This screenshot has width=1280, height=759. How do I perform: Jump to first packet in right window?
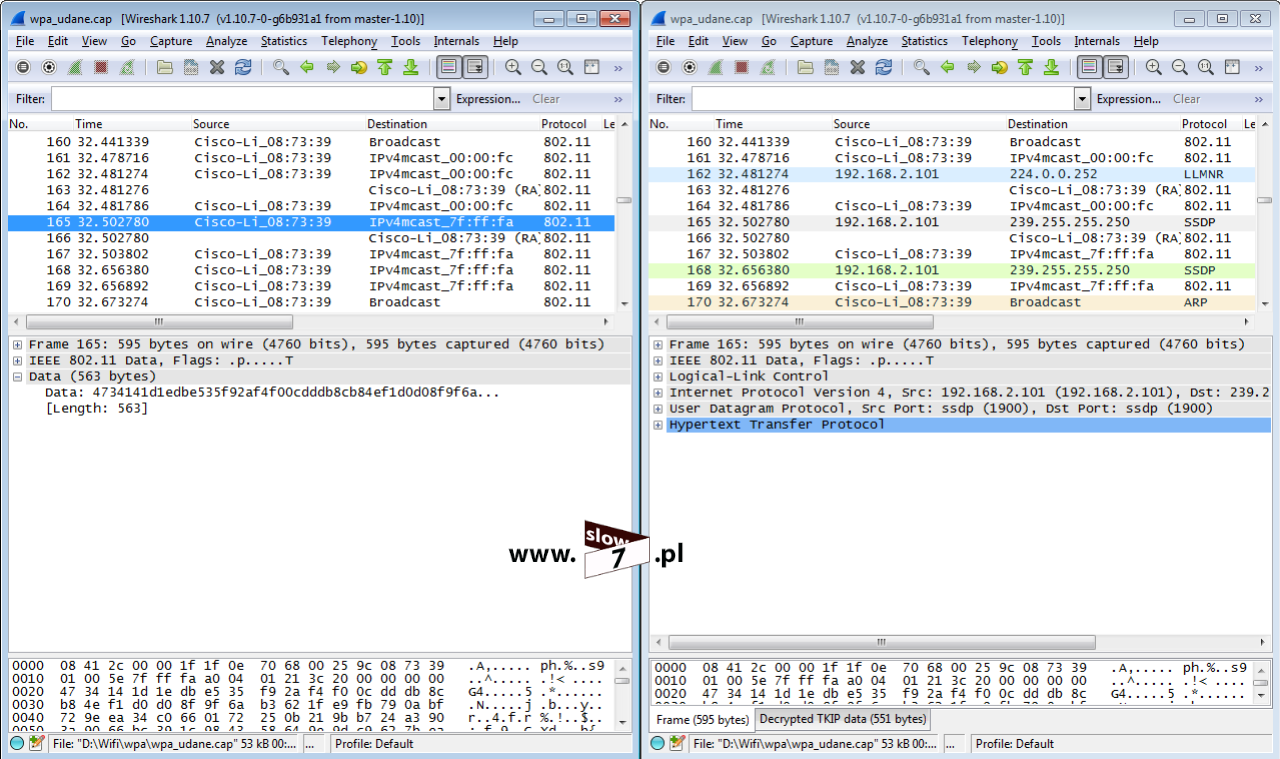[x=1026, y=67]
